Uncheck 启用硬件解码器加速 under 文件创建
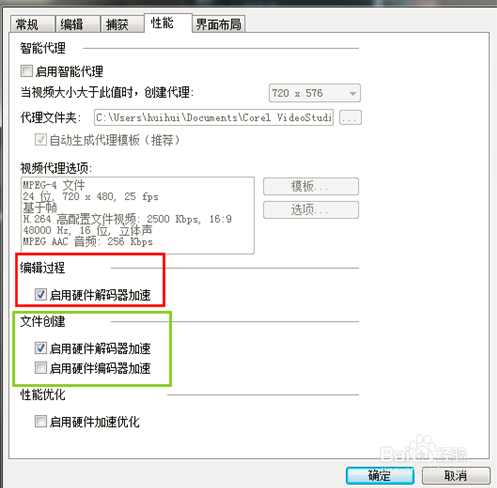Image resolution: width=497 pixels, height=488 pixels. coord(41,348)
